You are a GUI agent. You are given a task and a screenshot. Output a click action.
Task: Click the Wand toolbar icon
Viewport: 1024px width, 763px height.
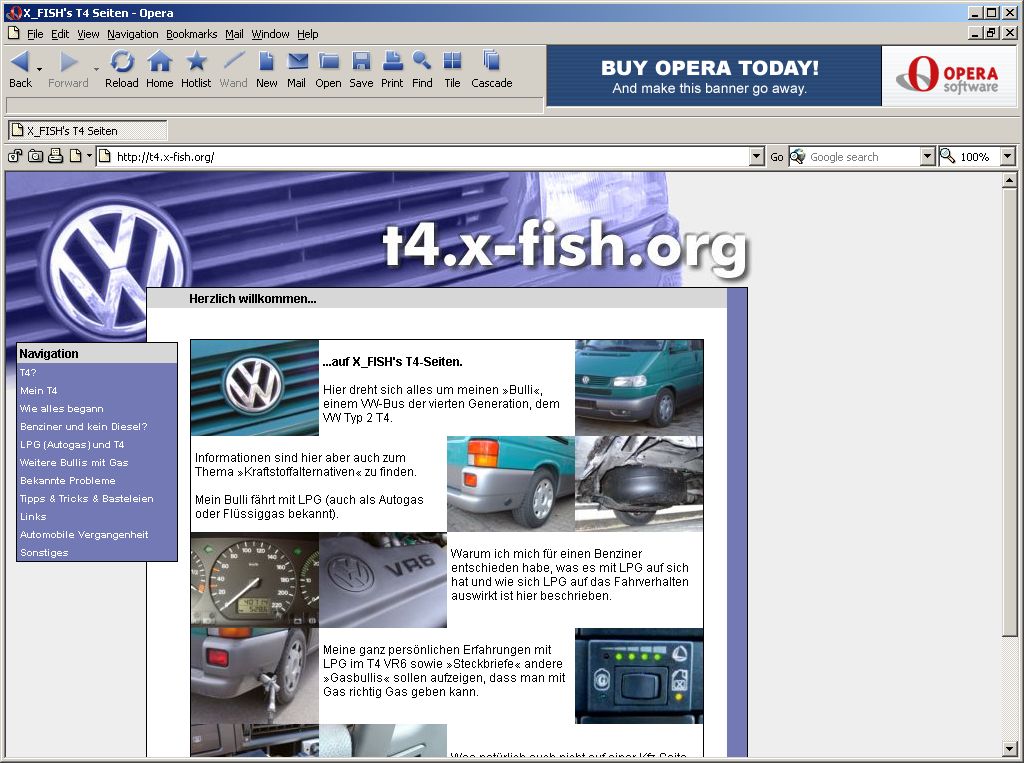[x=233, y=69]
